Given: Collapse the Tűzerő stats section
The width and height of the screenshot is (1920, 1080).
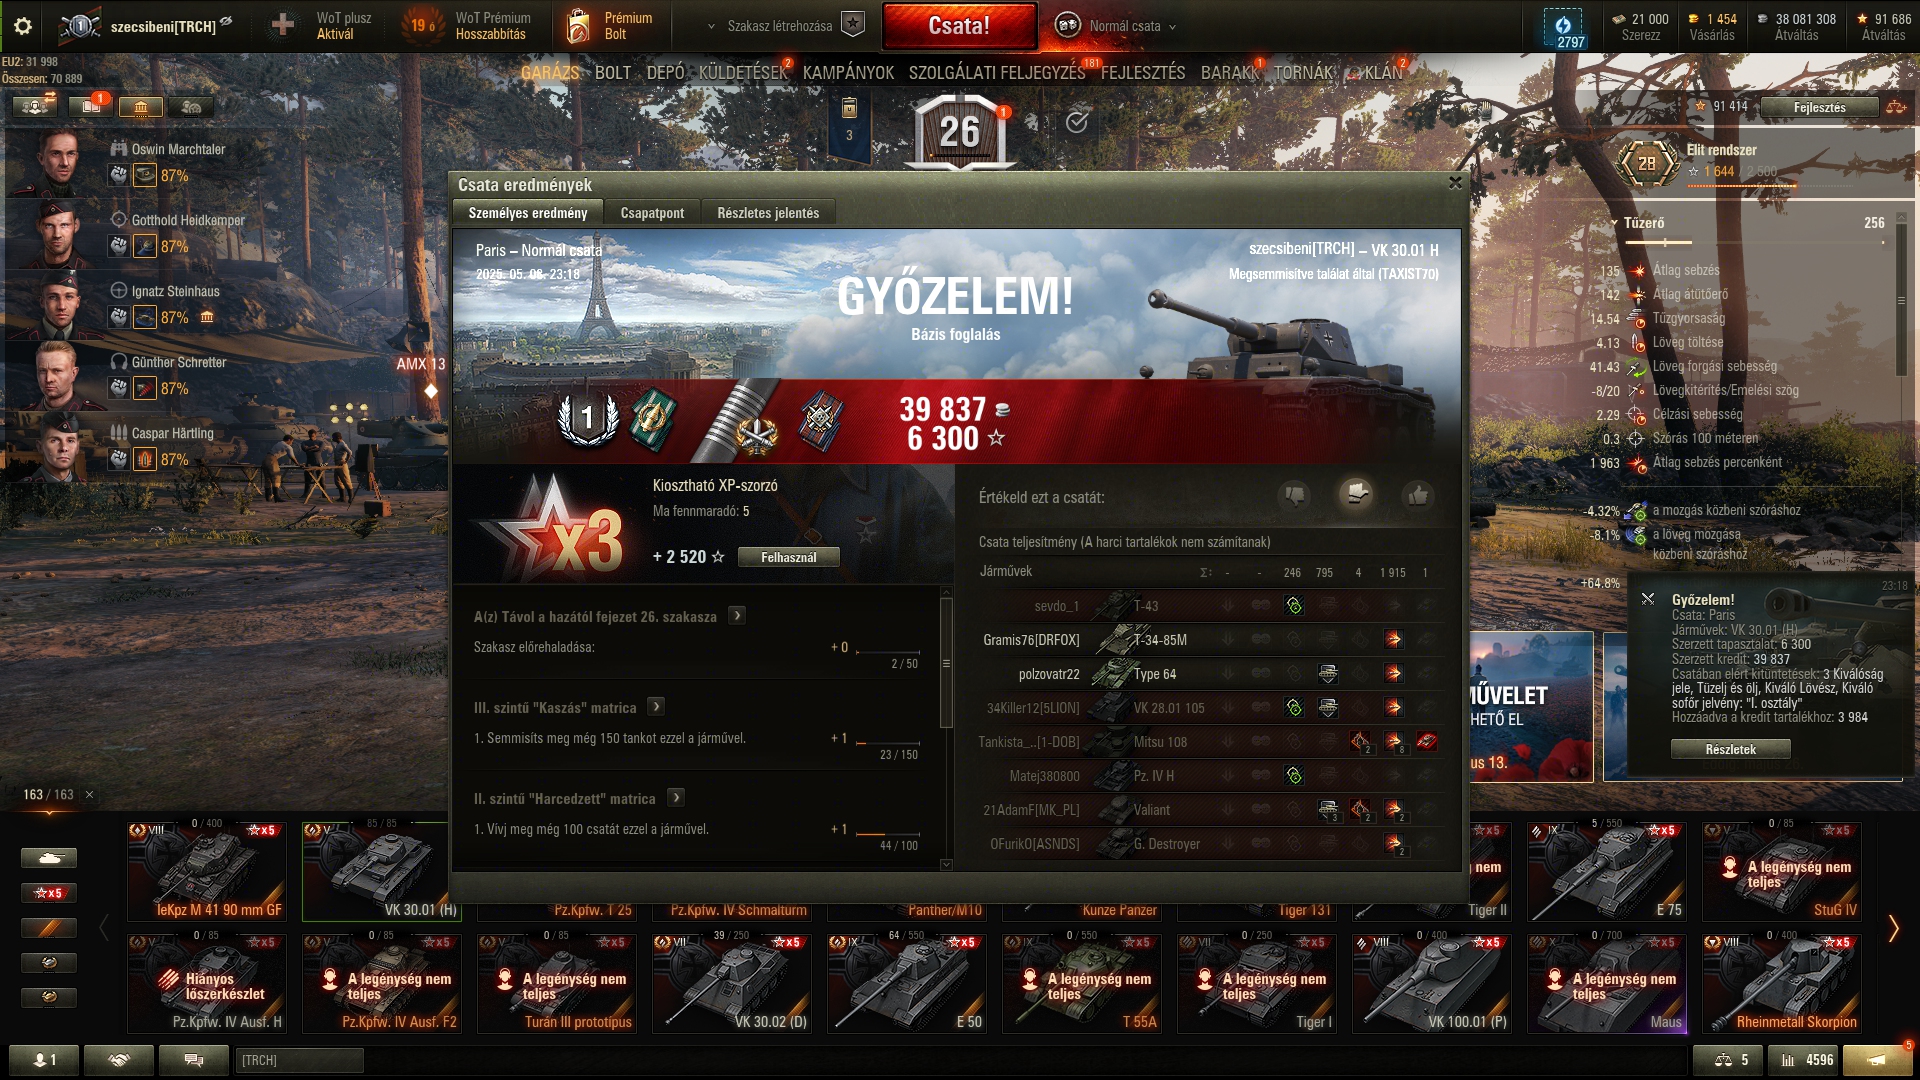Looking at the screenshot, I should tap(1614, 223).
